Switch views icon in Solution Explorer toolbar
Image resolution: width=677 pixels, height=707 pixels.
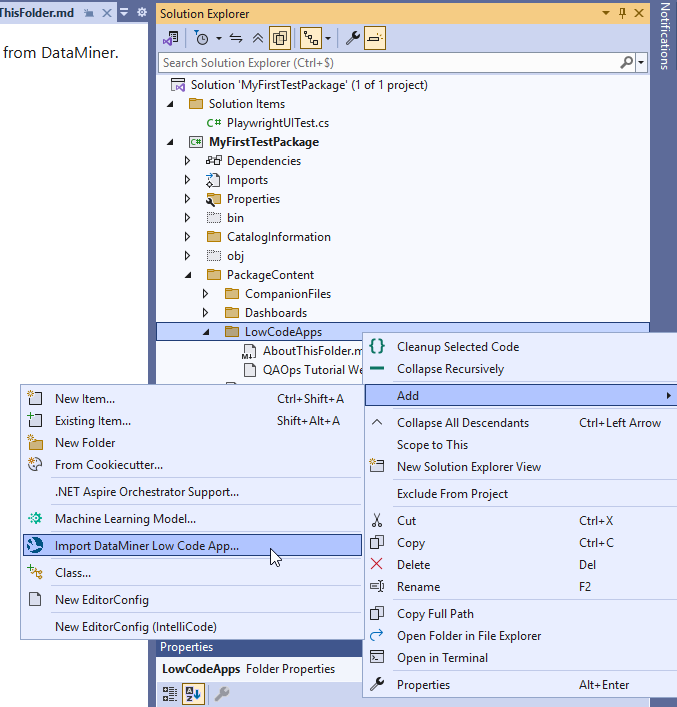171,38
